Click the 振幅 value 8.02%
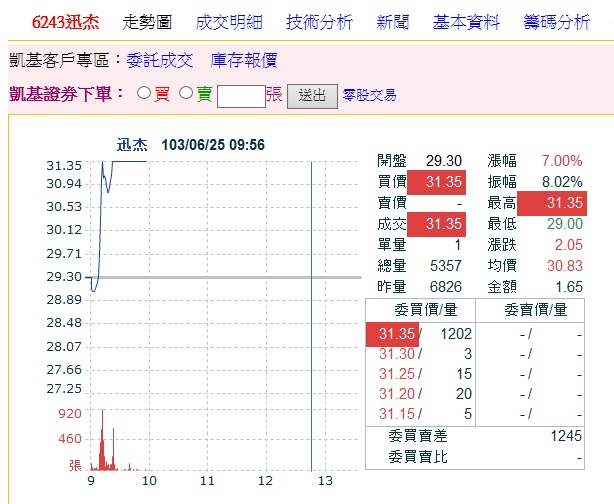The height and width of the screenshot is (504, 614). click(x=562, y=182)
